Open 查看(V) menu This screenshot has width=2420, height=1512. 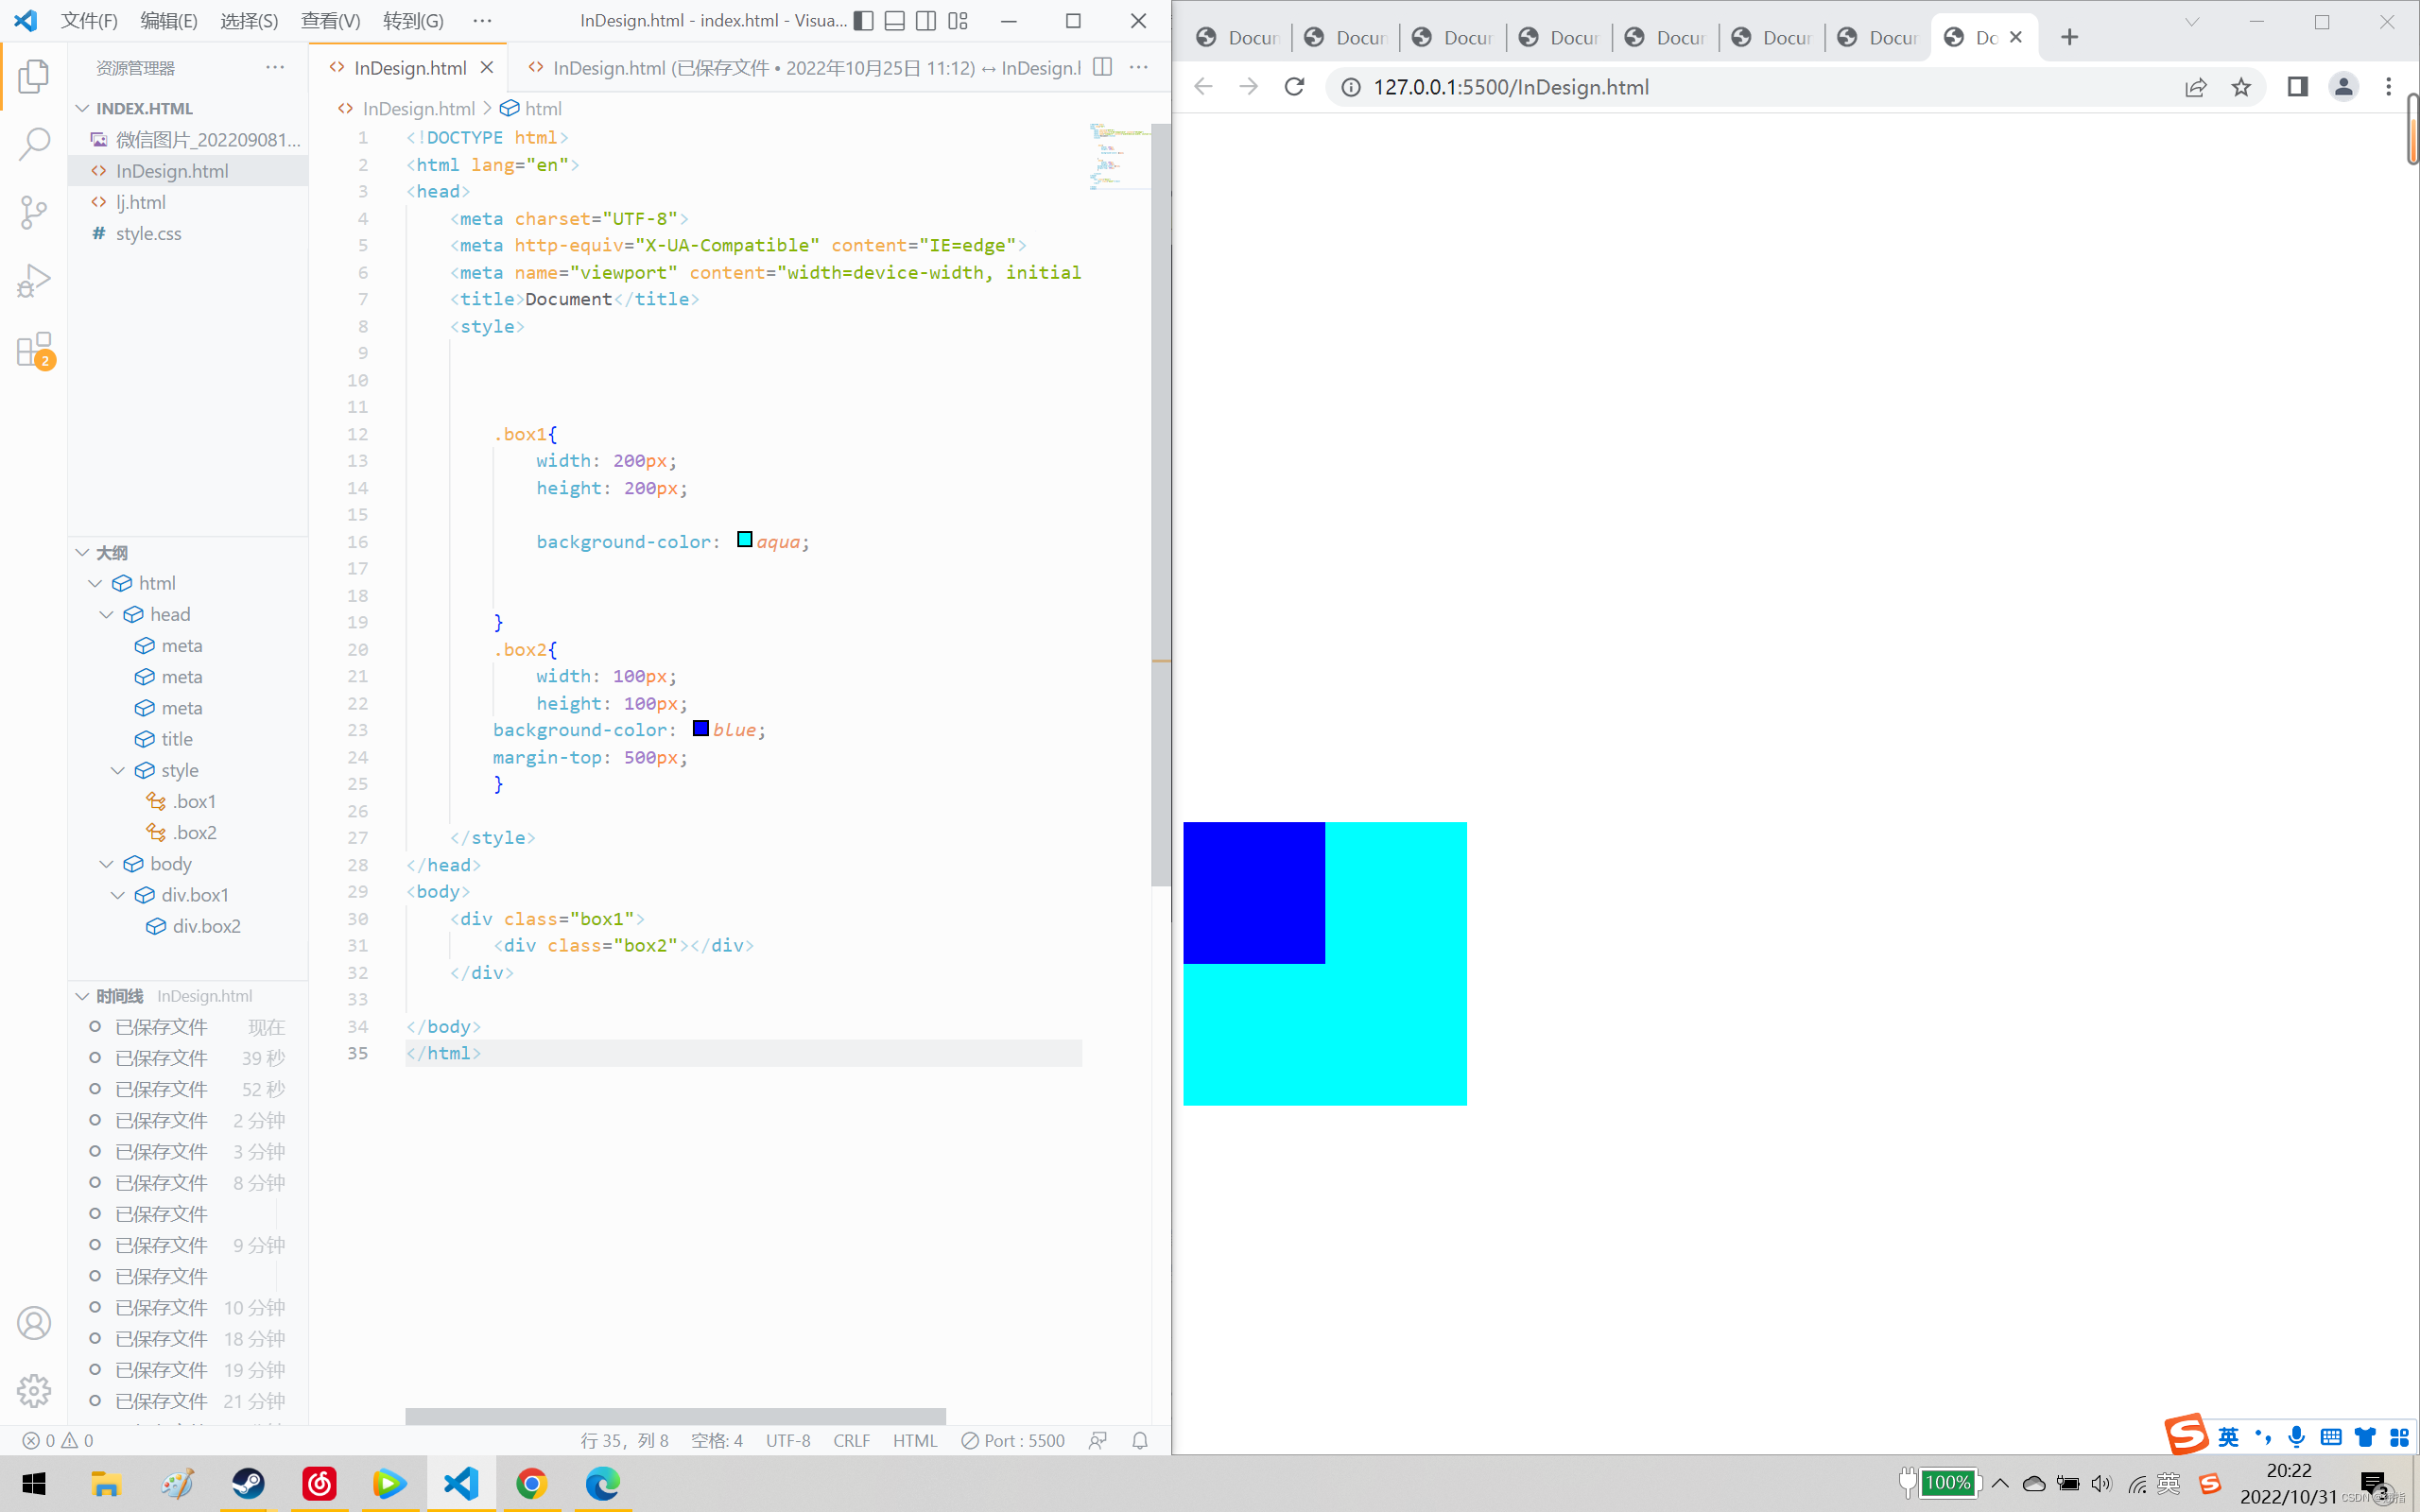[x=330, y=21]
